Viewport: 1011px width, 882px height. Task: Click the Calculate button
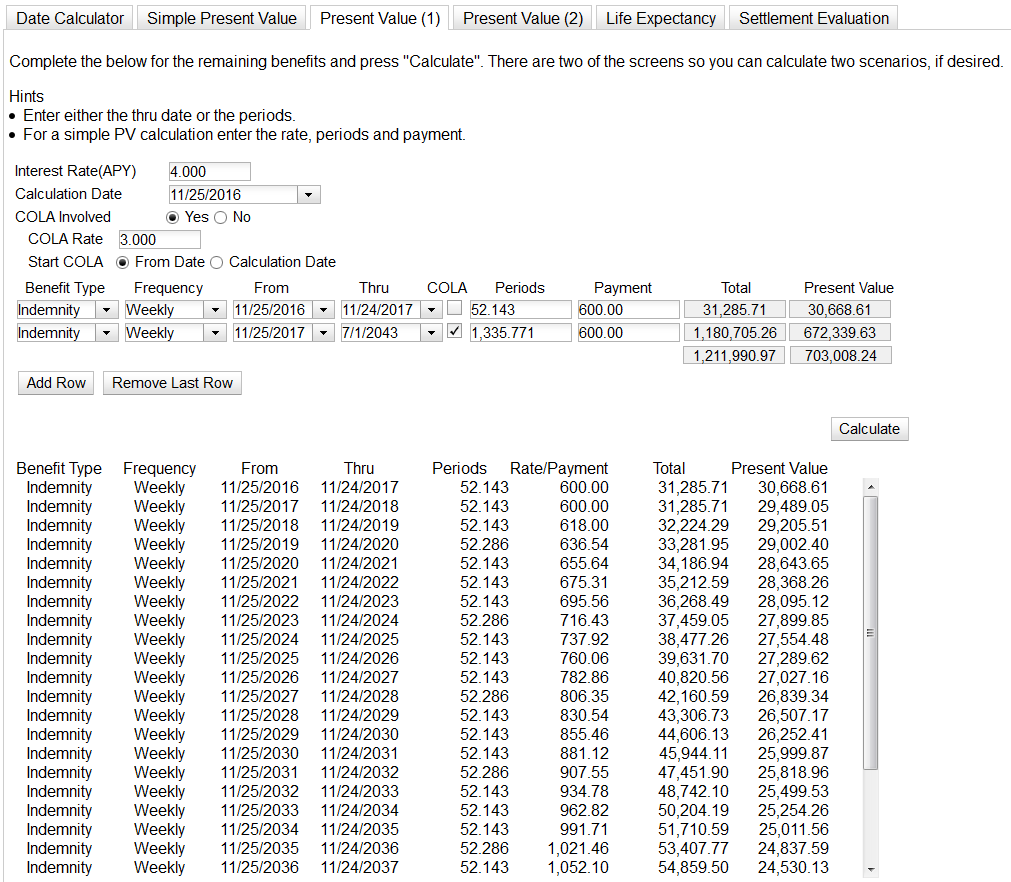point(869,428)
